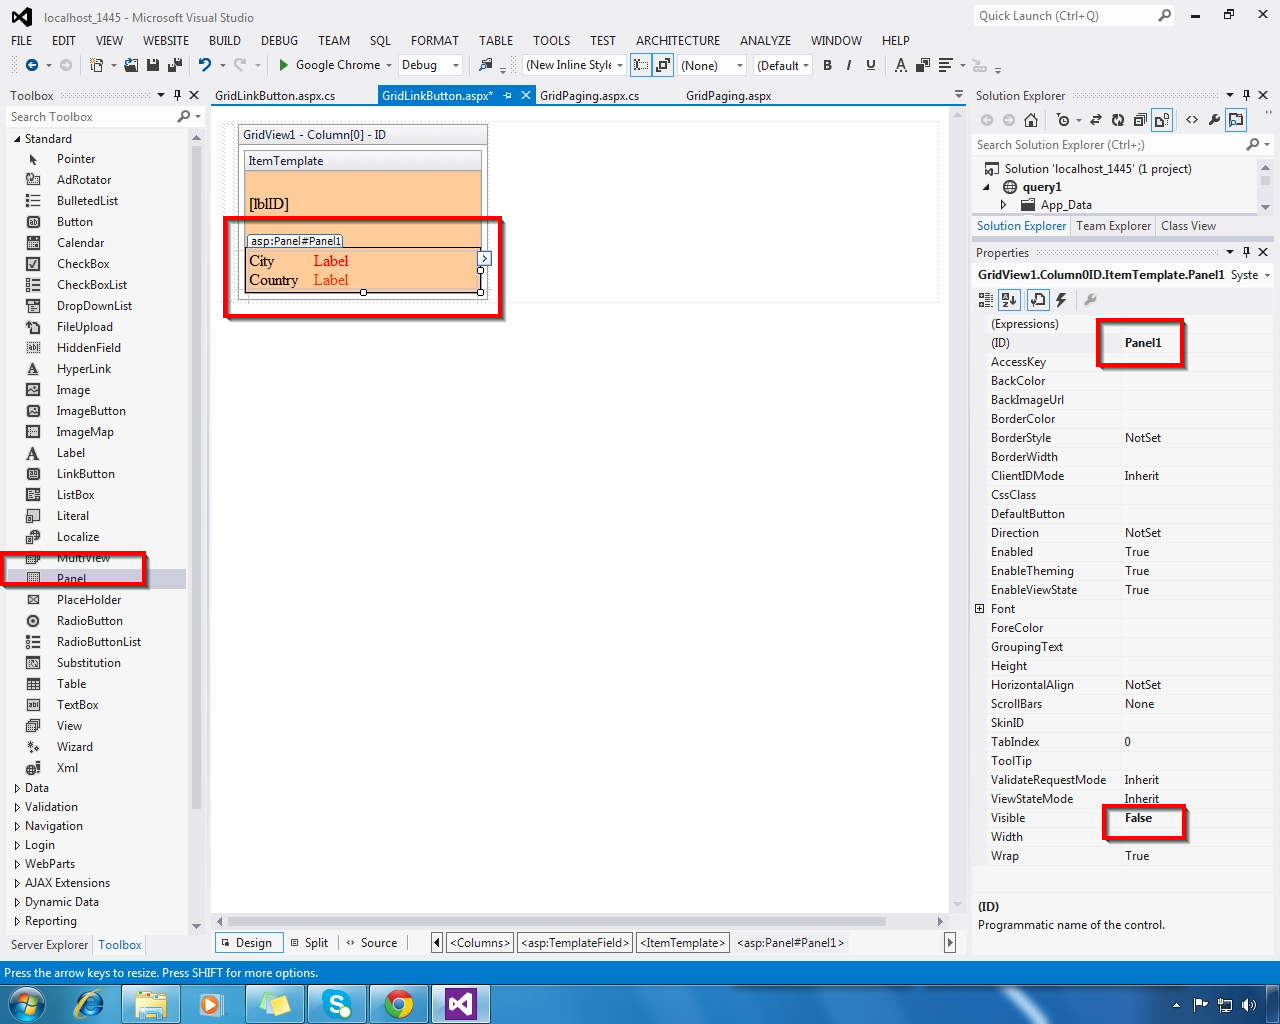Image resolution: width=1280 pixels, height=1024 pixels.
Task: Refresh the Solution Explorer
Action: coord(1118,120)
